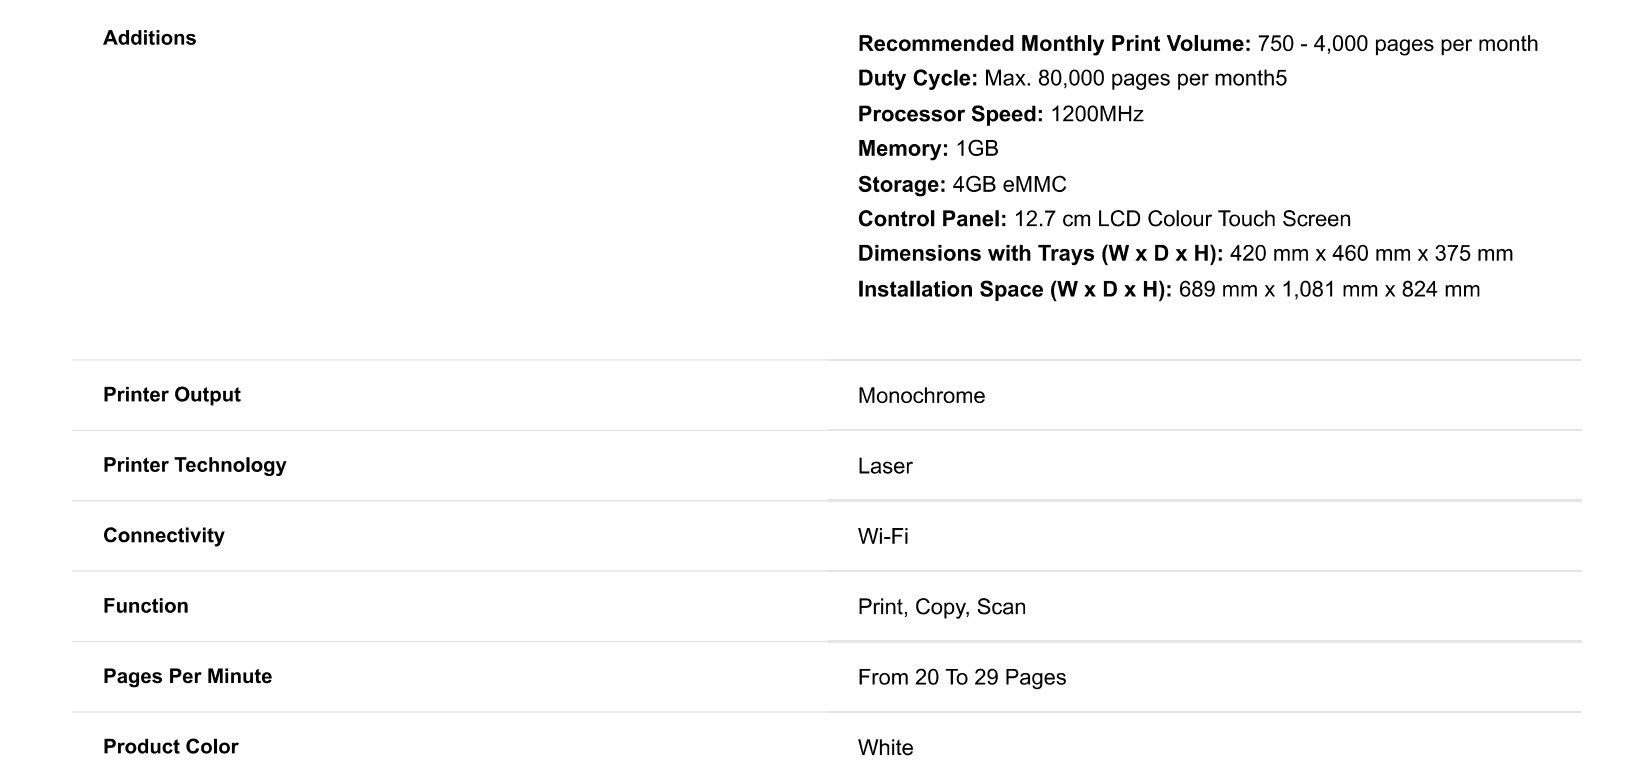This screenshot has height=775, width=1650.
Task: Click the Laser value text
Action: point(885,466)
